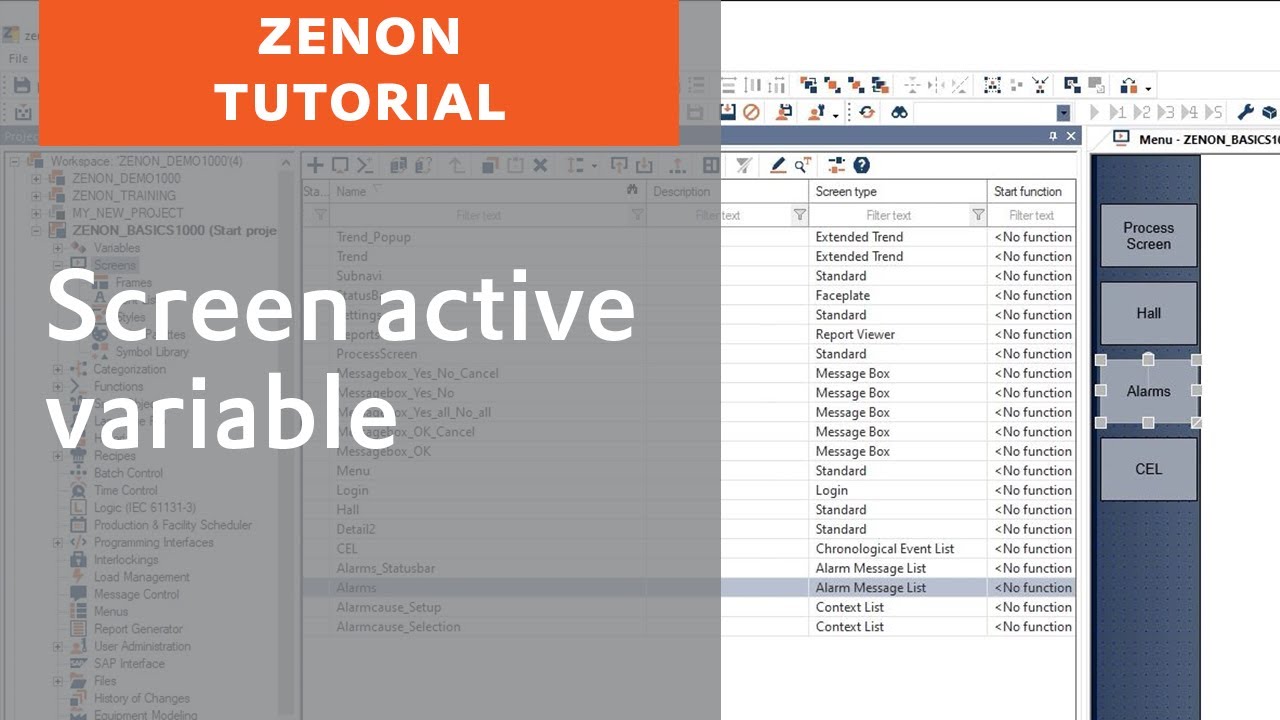Image resolution: width=1280 pixels, height=720 pixels.
Task: Click the Screen type column header
Action: (898, 191)
